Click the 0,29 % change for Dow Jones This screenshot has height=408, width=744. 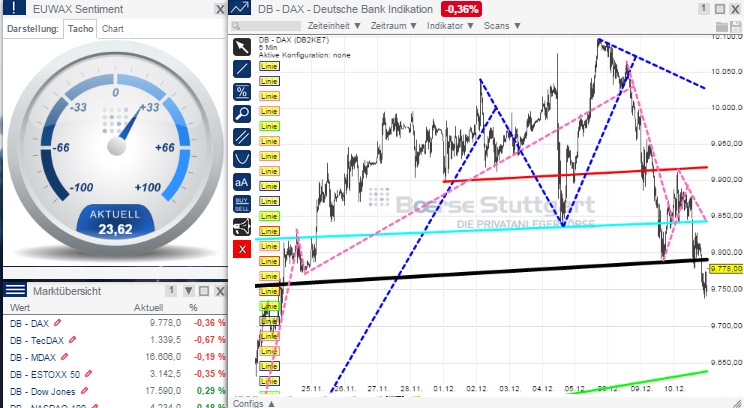[x=212, y=391]
